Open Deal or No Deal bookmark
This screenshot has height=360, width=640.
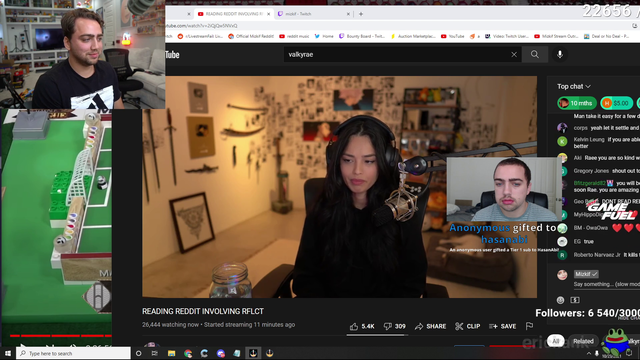(x=606, y=36)
